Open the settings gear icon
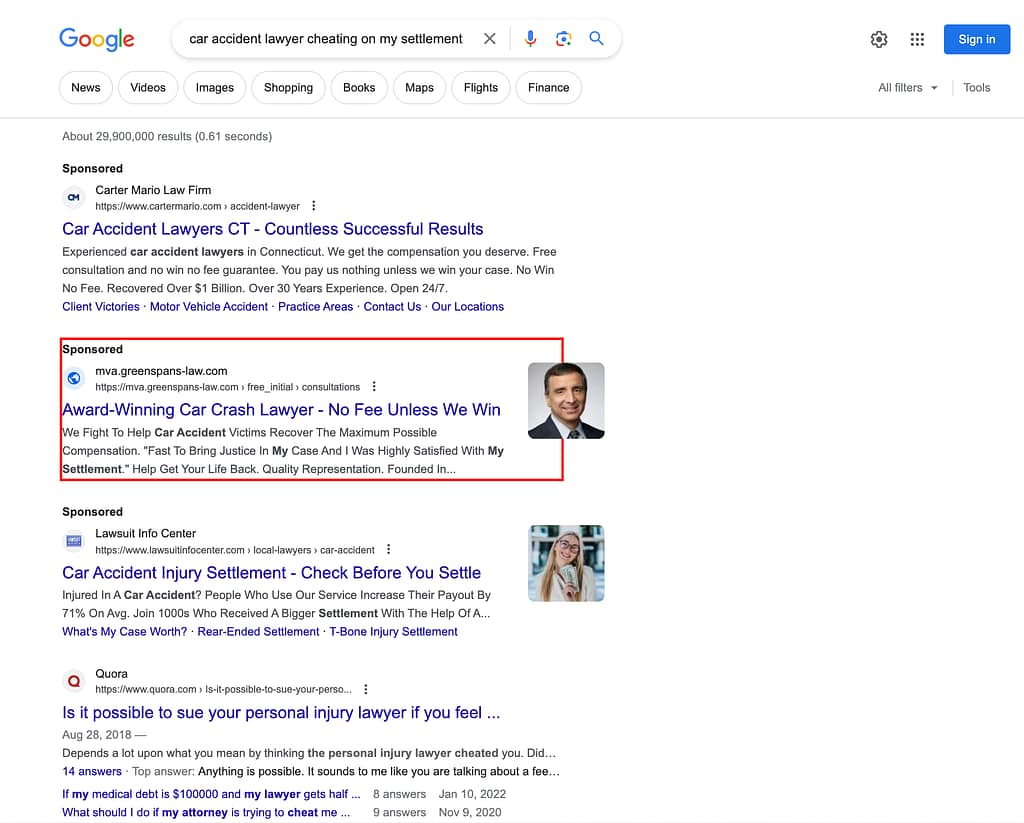The image size is (1024, 823). (879, 39)
